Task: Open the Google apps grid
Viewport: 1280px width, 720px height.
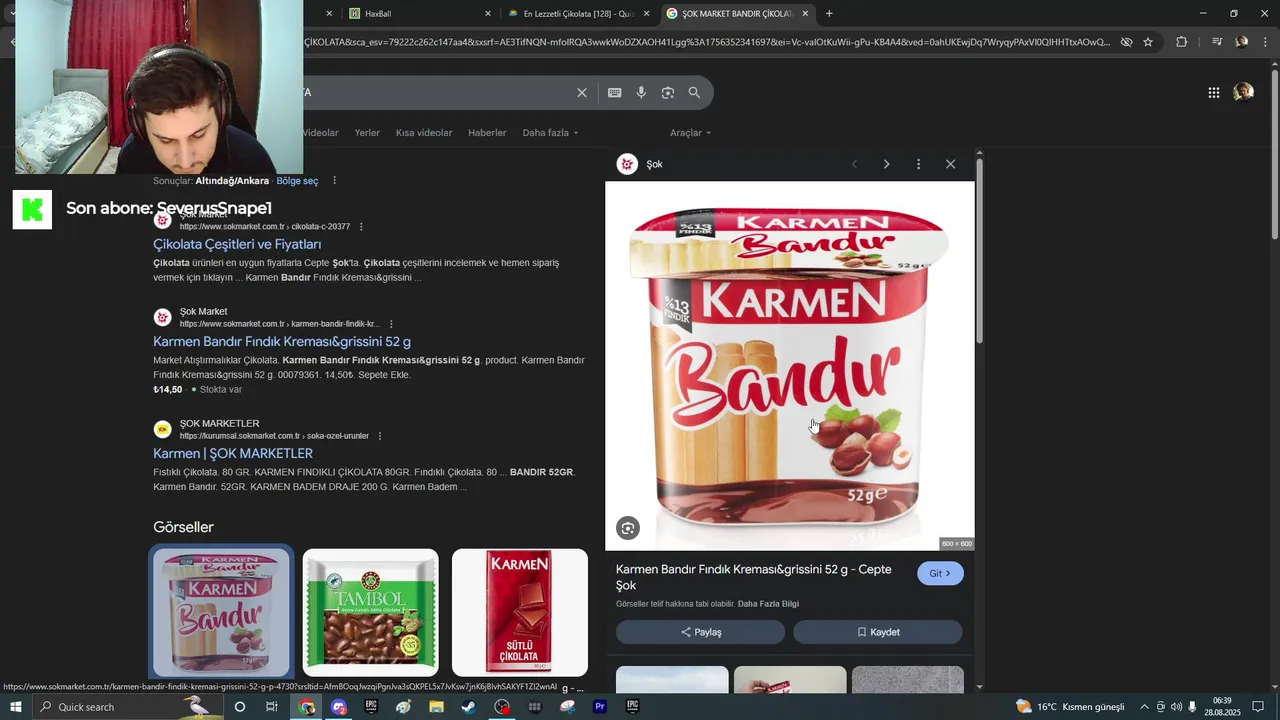Action: [1213, 92]
